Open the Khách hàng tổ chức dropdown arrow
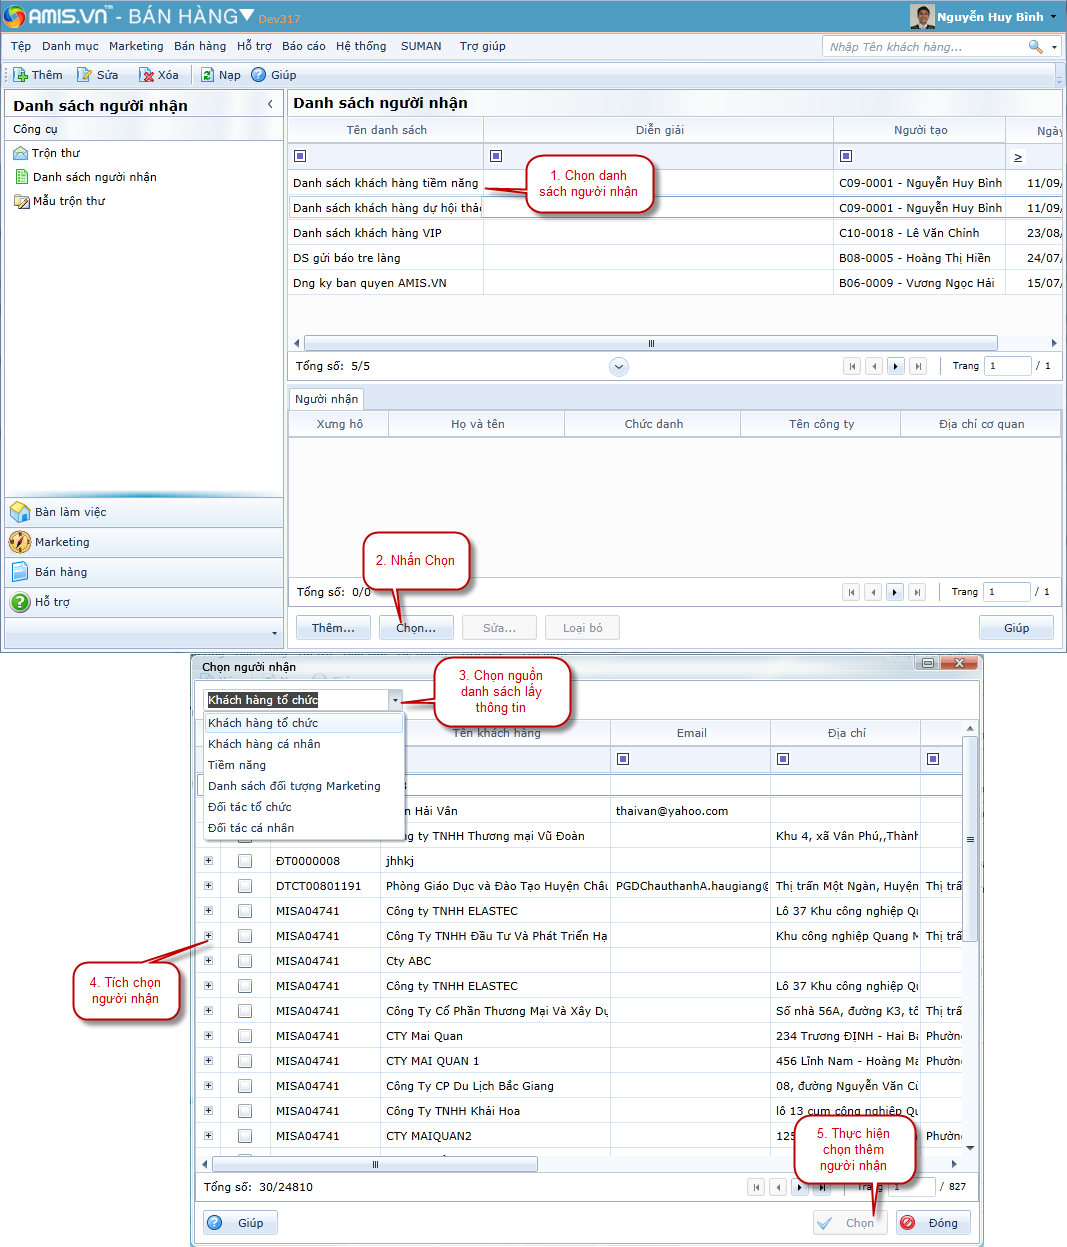 click(395, 700)
